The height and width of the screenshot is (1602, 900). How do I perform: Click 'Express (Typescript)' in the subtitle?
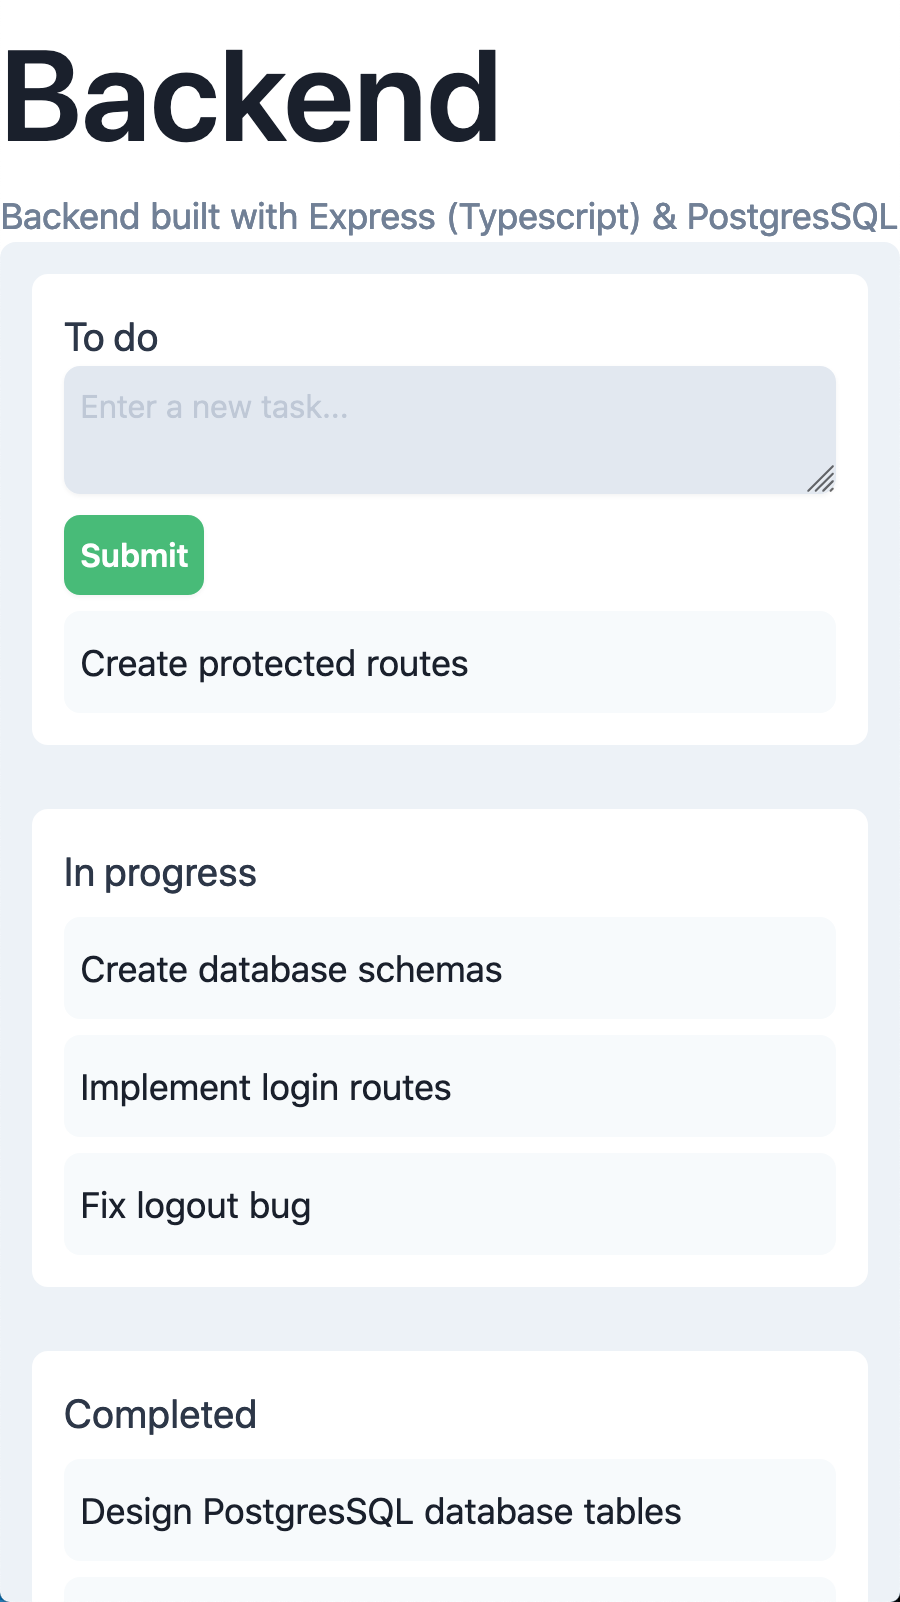[474, 217]
